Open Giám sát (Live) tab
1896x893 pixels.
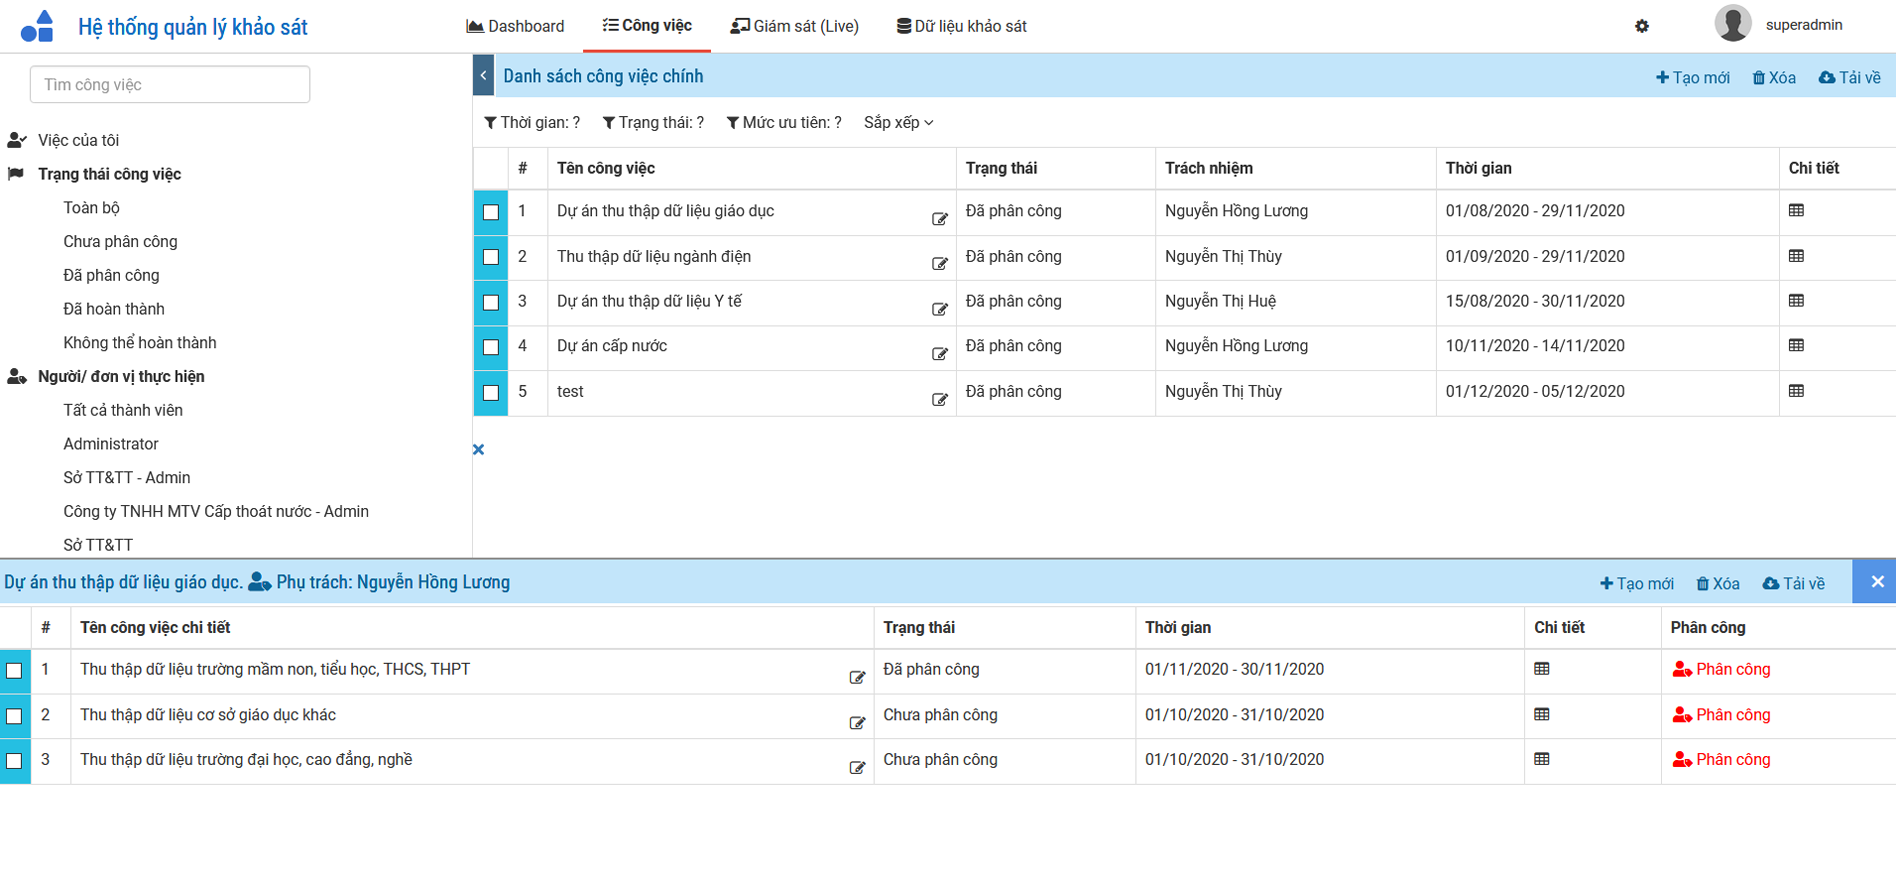tap(794, 26)
